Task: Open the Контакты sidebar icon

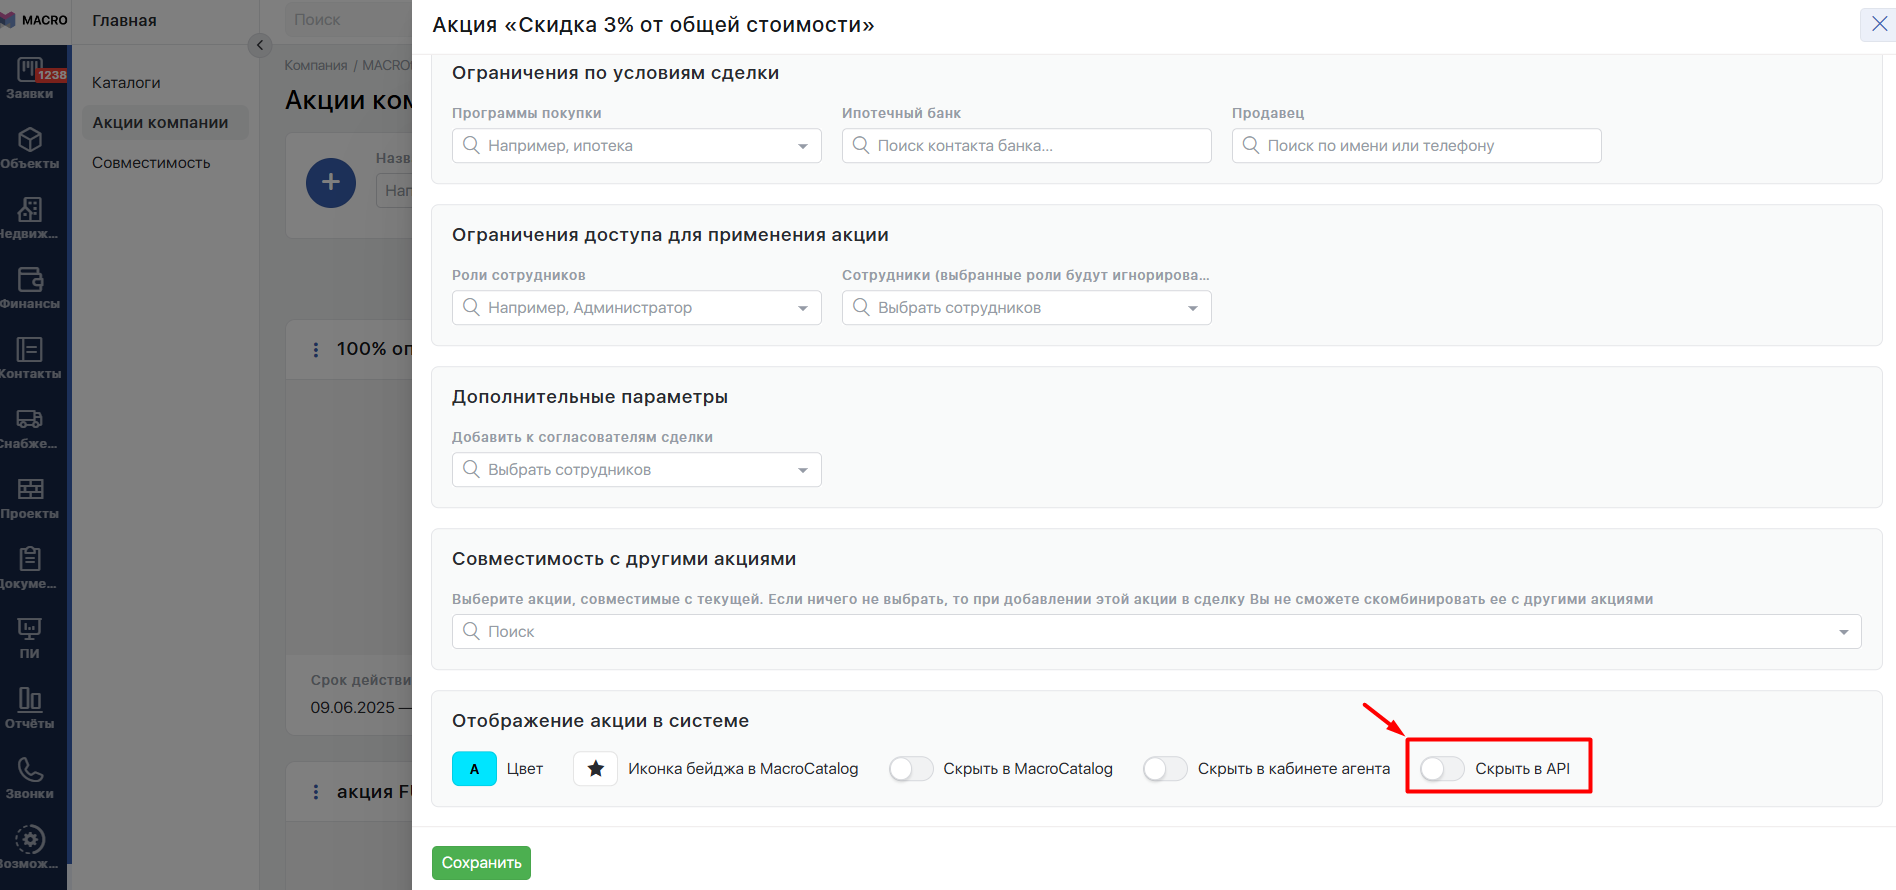Action: point(29,357)
